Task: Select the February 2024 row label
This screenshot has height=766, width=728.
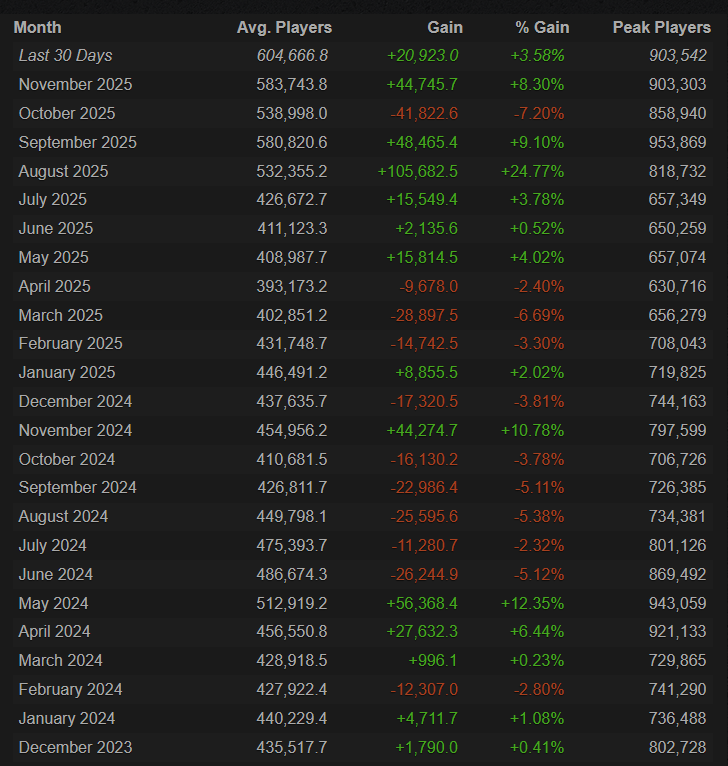Action: [70, 689]
